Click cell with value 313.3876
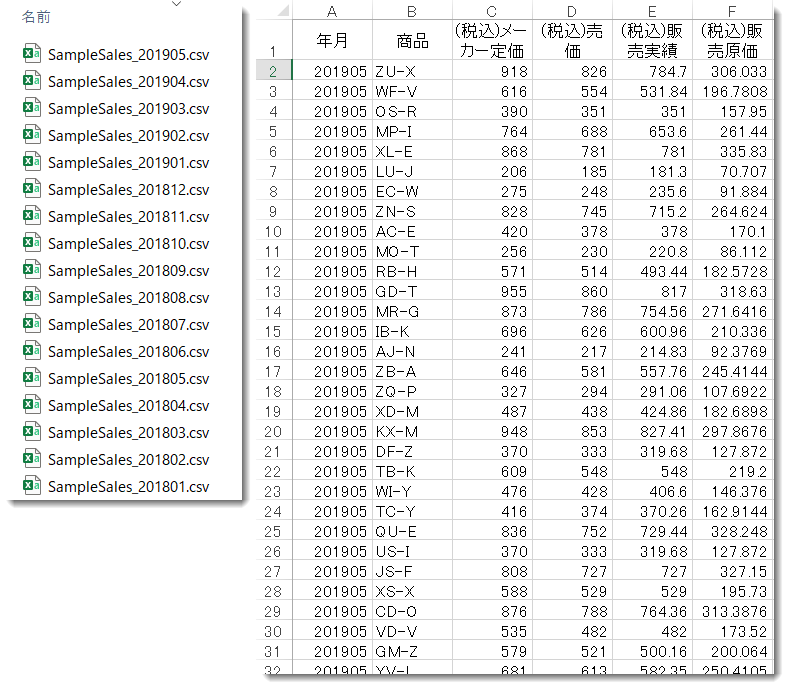Viewport: 789px width, 689px height. pyautogui.click(x=732, y=611)
